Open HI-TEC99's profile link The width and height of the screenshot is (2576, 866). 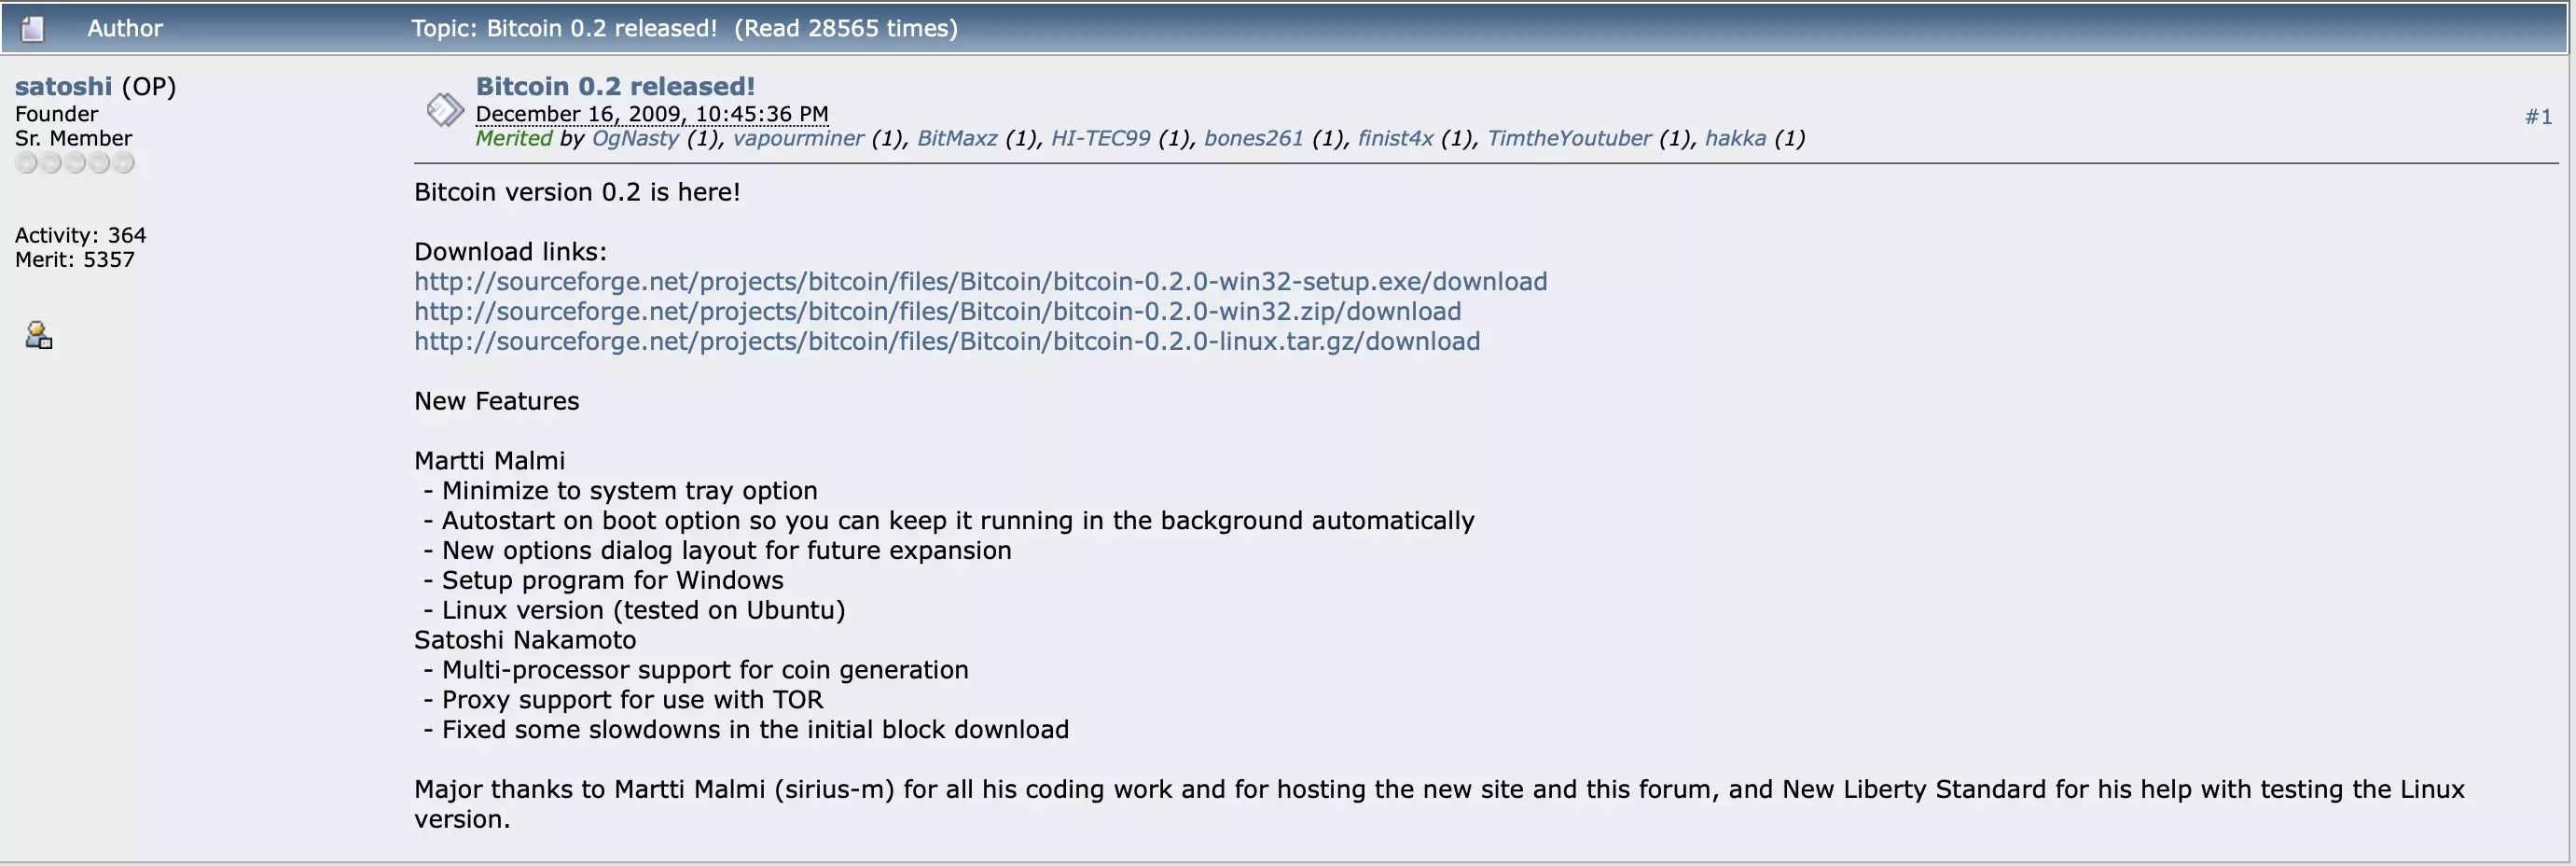tap(1100, 138)
